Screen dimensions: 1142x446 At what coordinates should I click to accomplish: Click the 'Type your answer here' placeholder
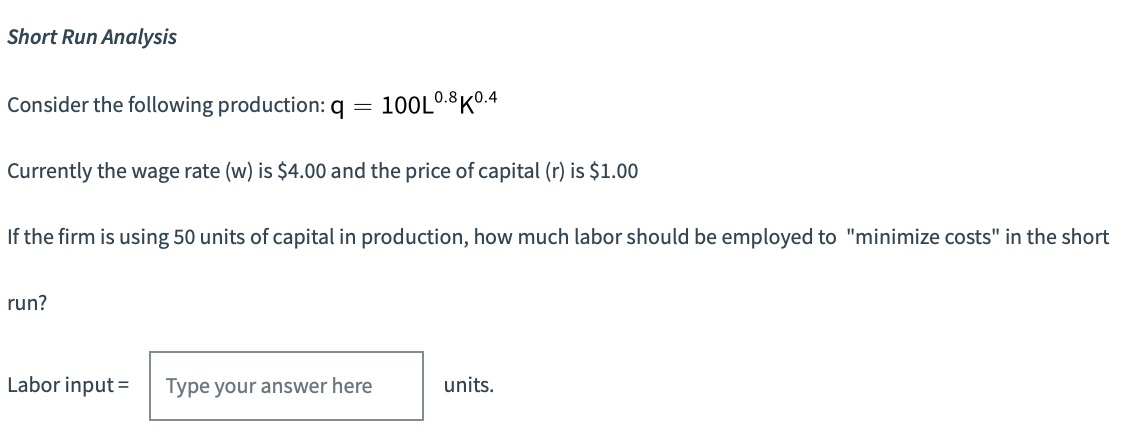(269, 386)
